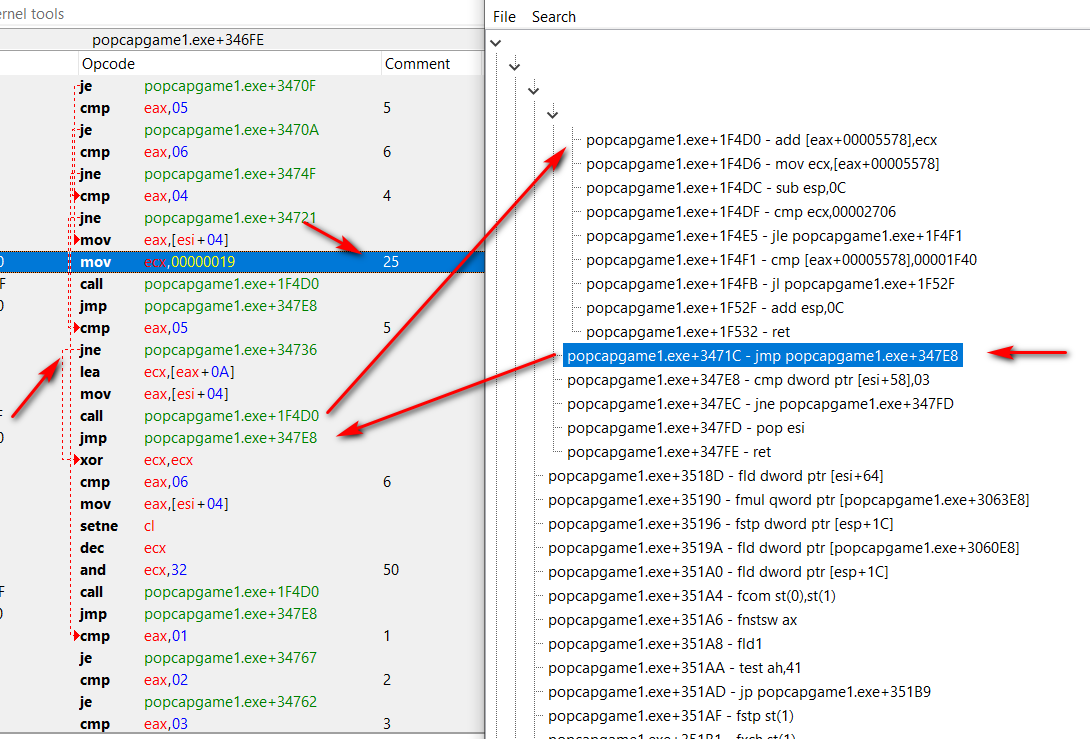1090x739 pixels.
Task: Select tree entry 'popcapgame1.exe+1F532 - ret'
Action: tap(688, 332)
